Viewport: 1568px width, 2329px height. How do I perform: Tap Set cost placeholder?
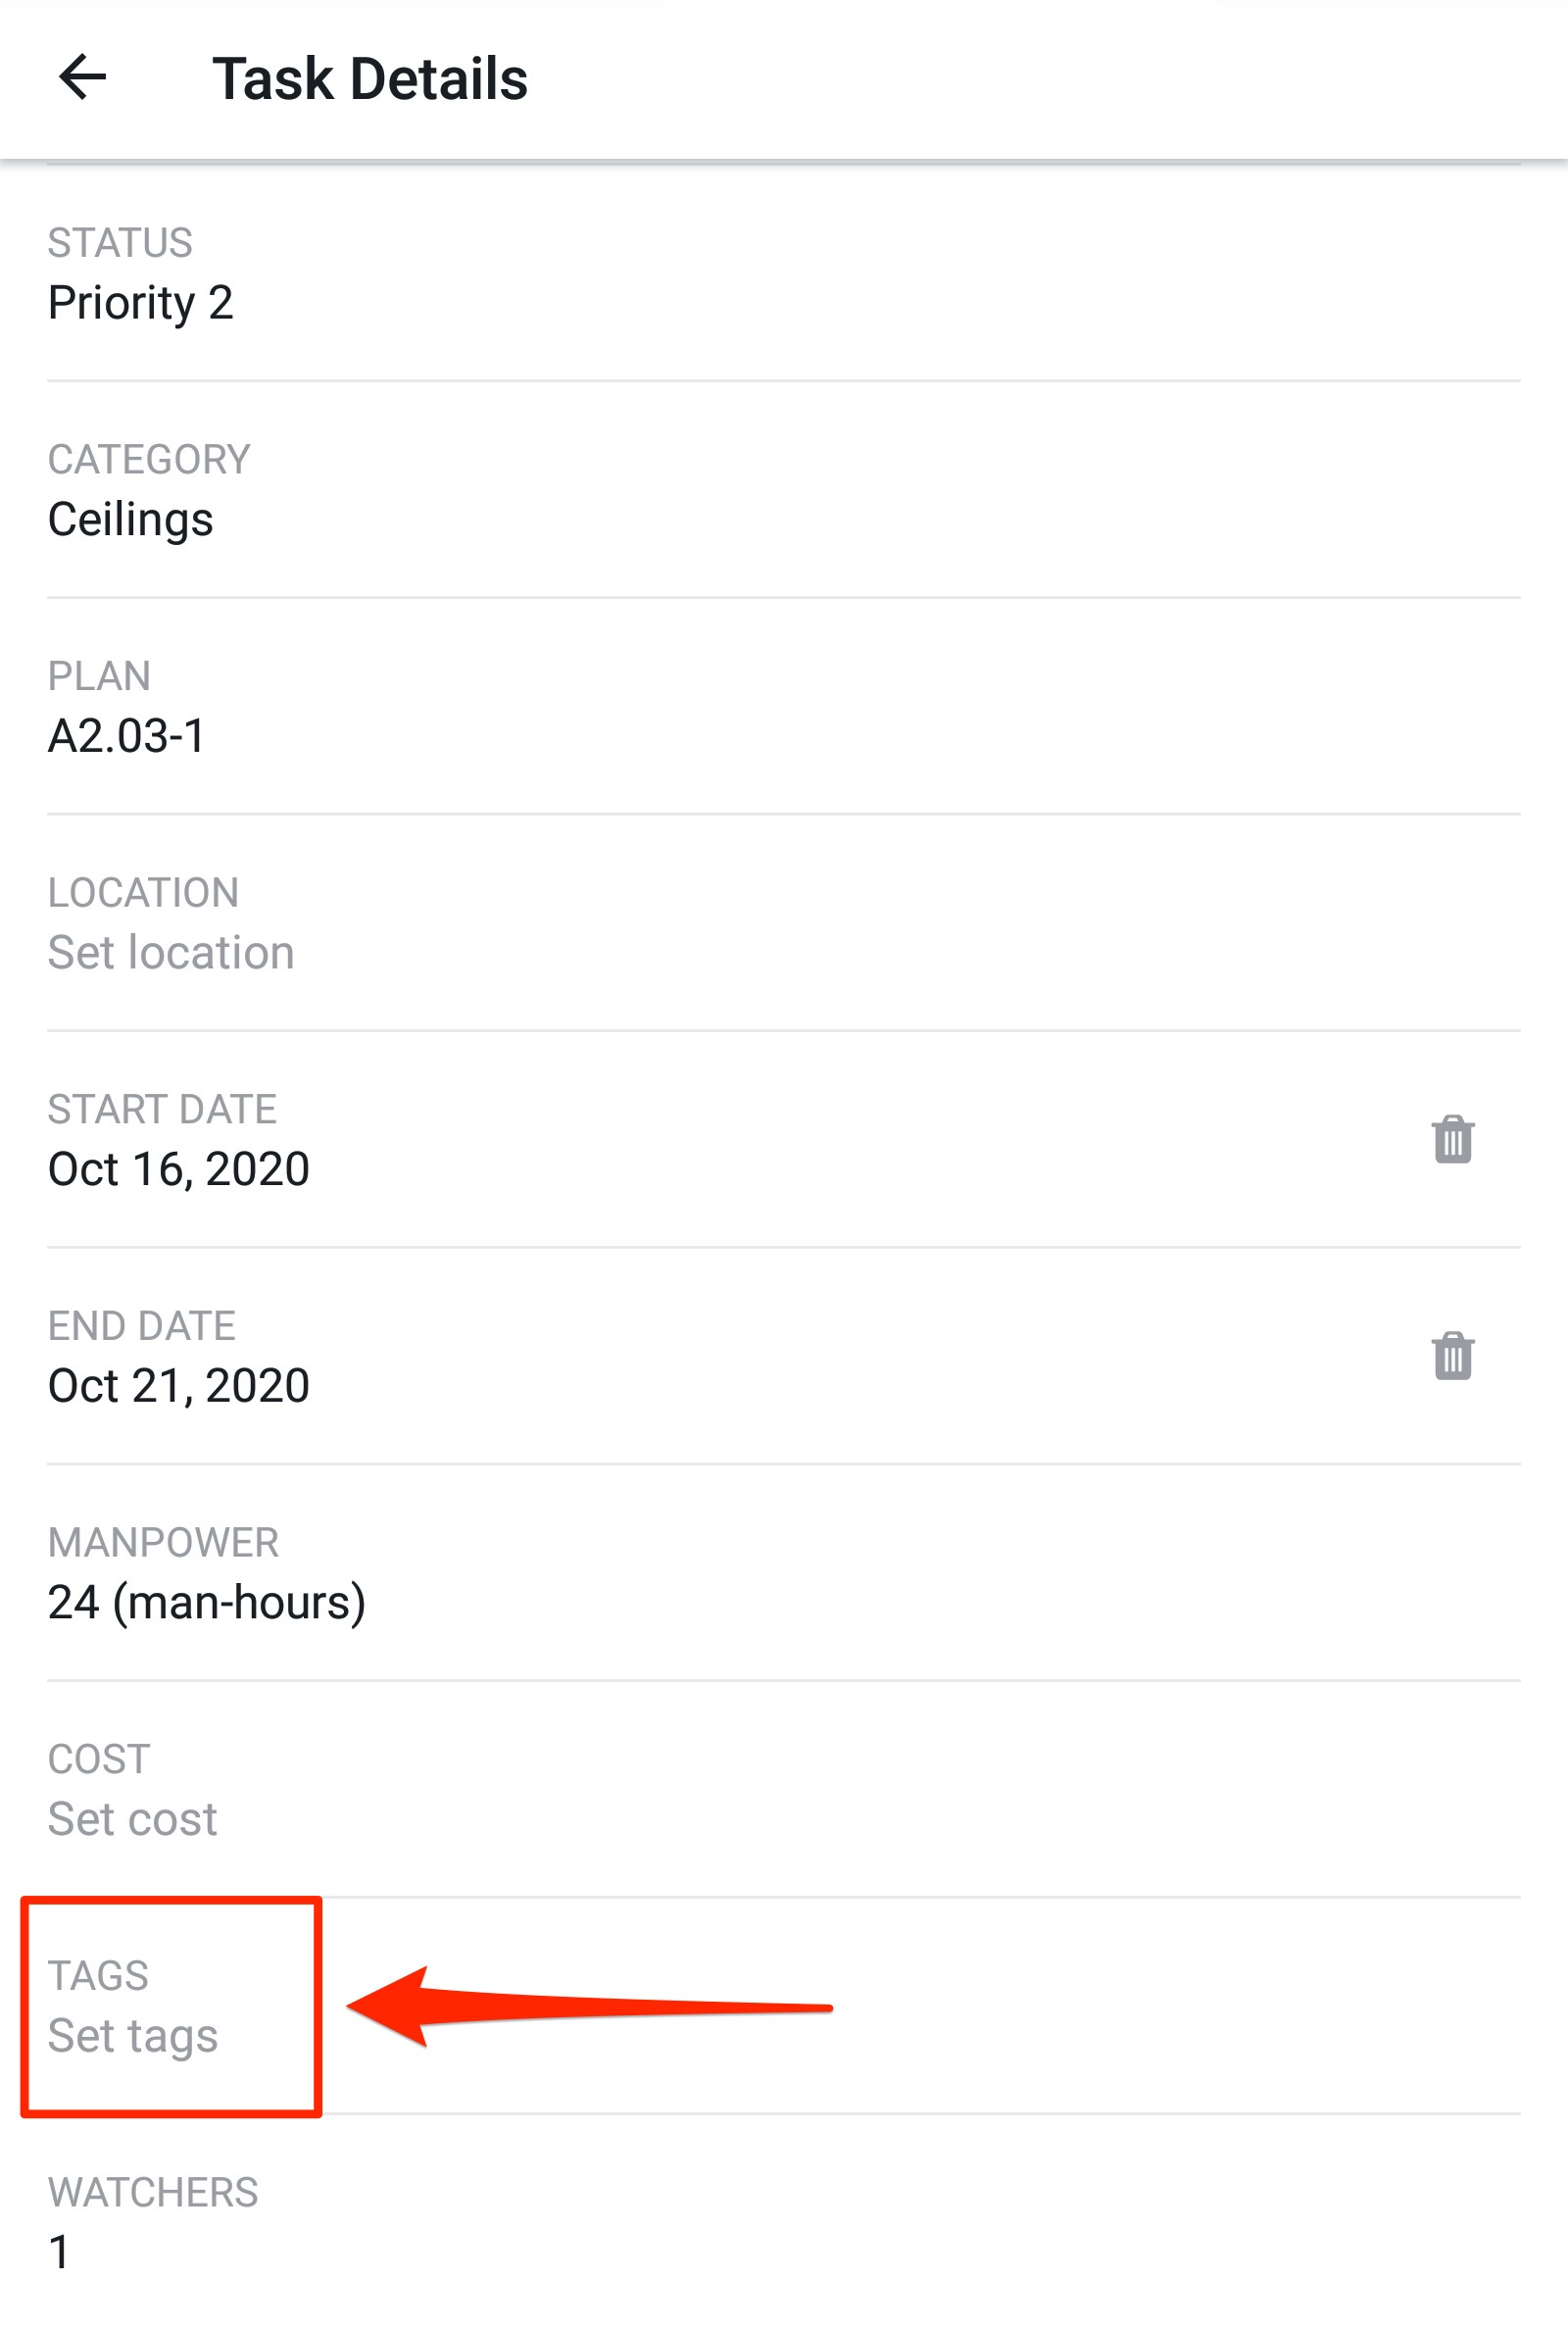coord(133,1818)
